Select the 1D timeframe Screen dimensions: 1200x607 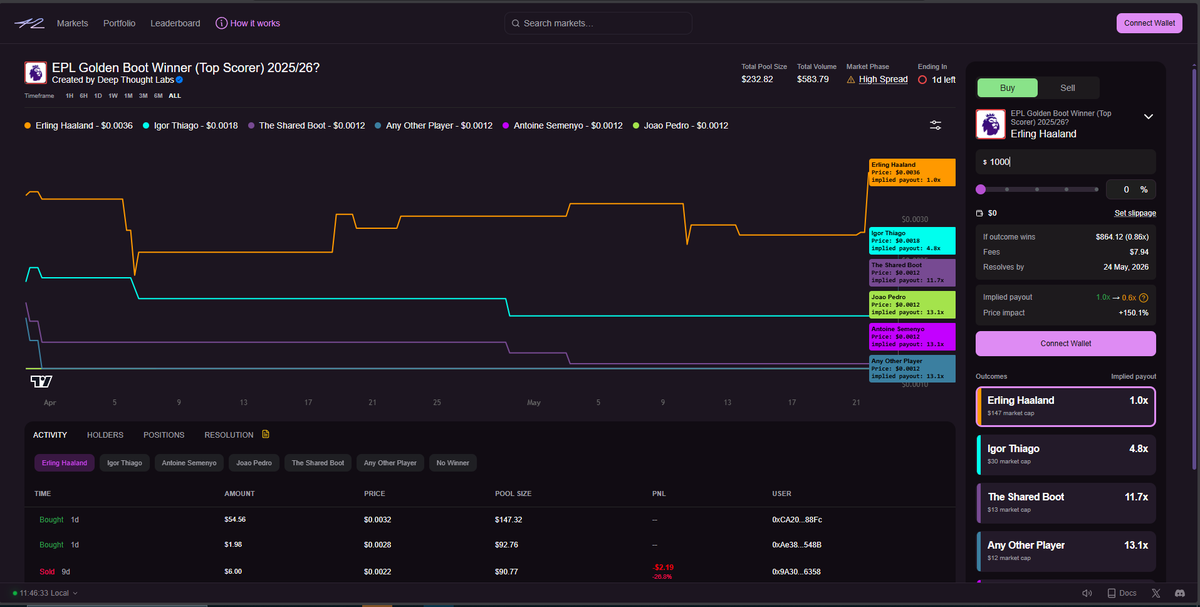point(98,96)
